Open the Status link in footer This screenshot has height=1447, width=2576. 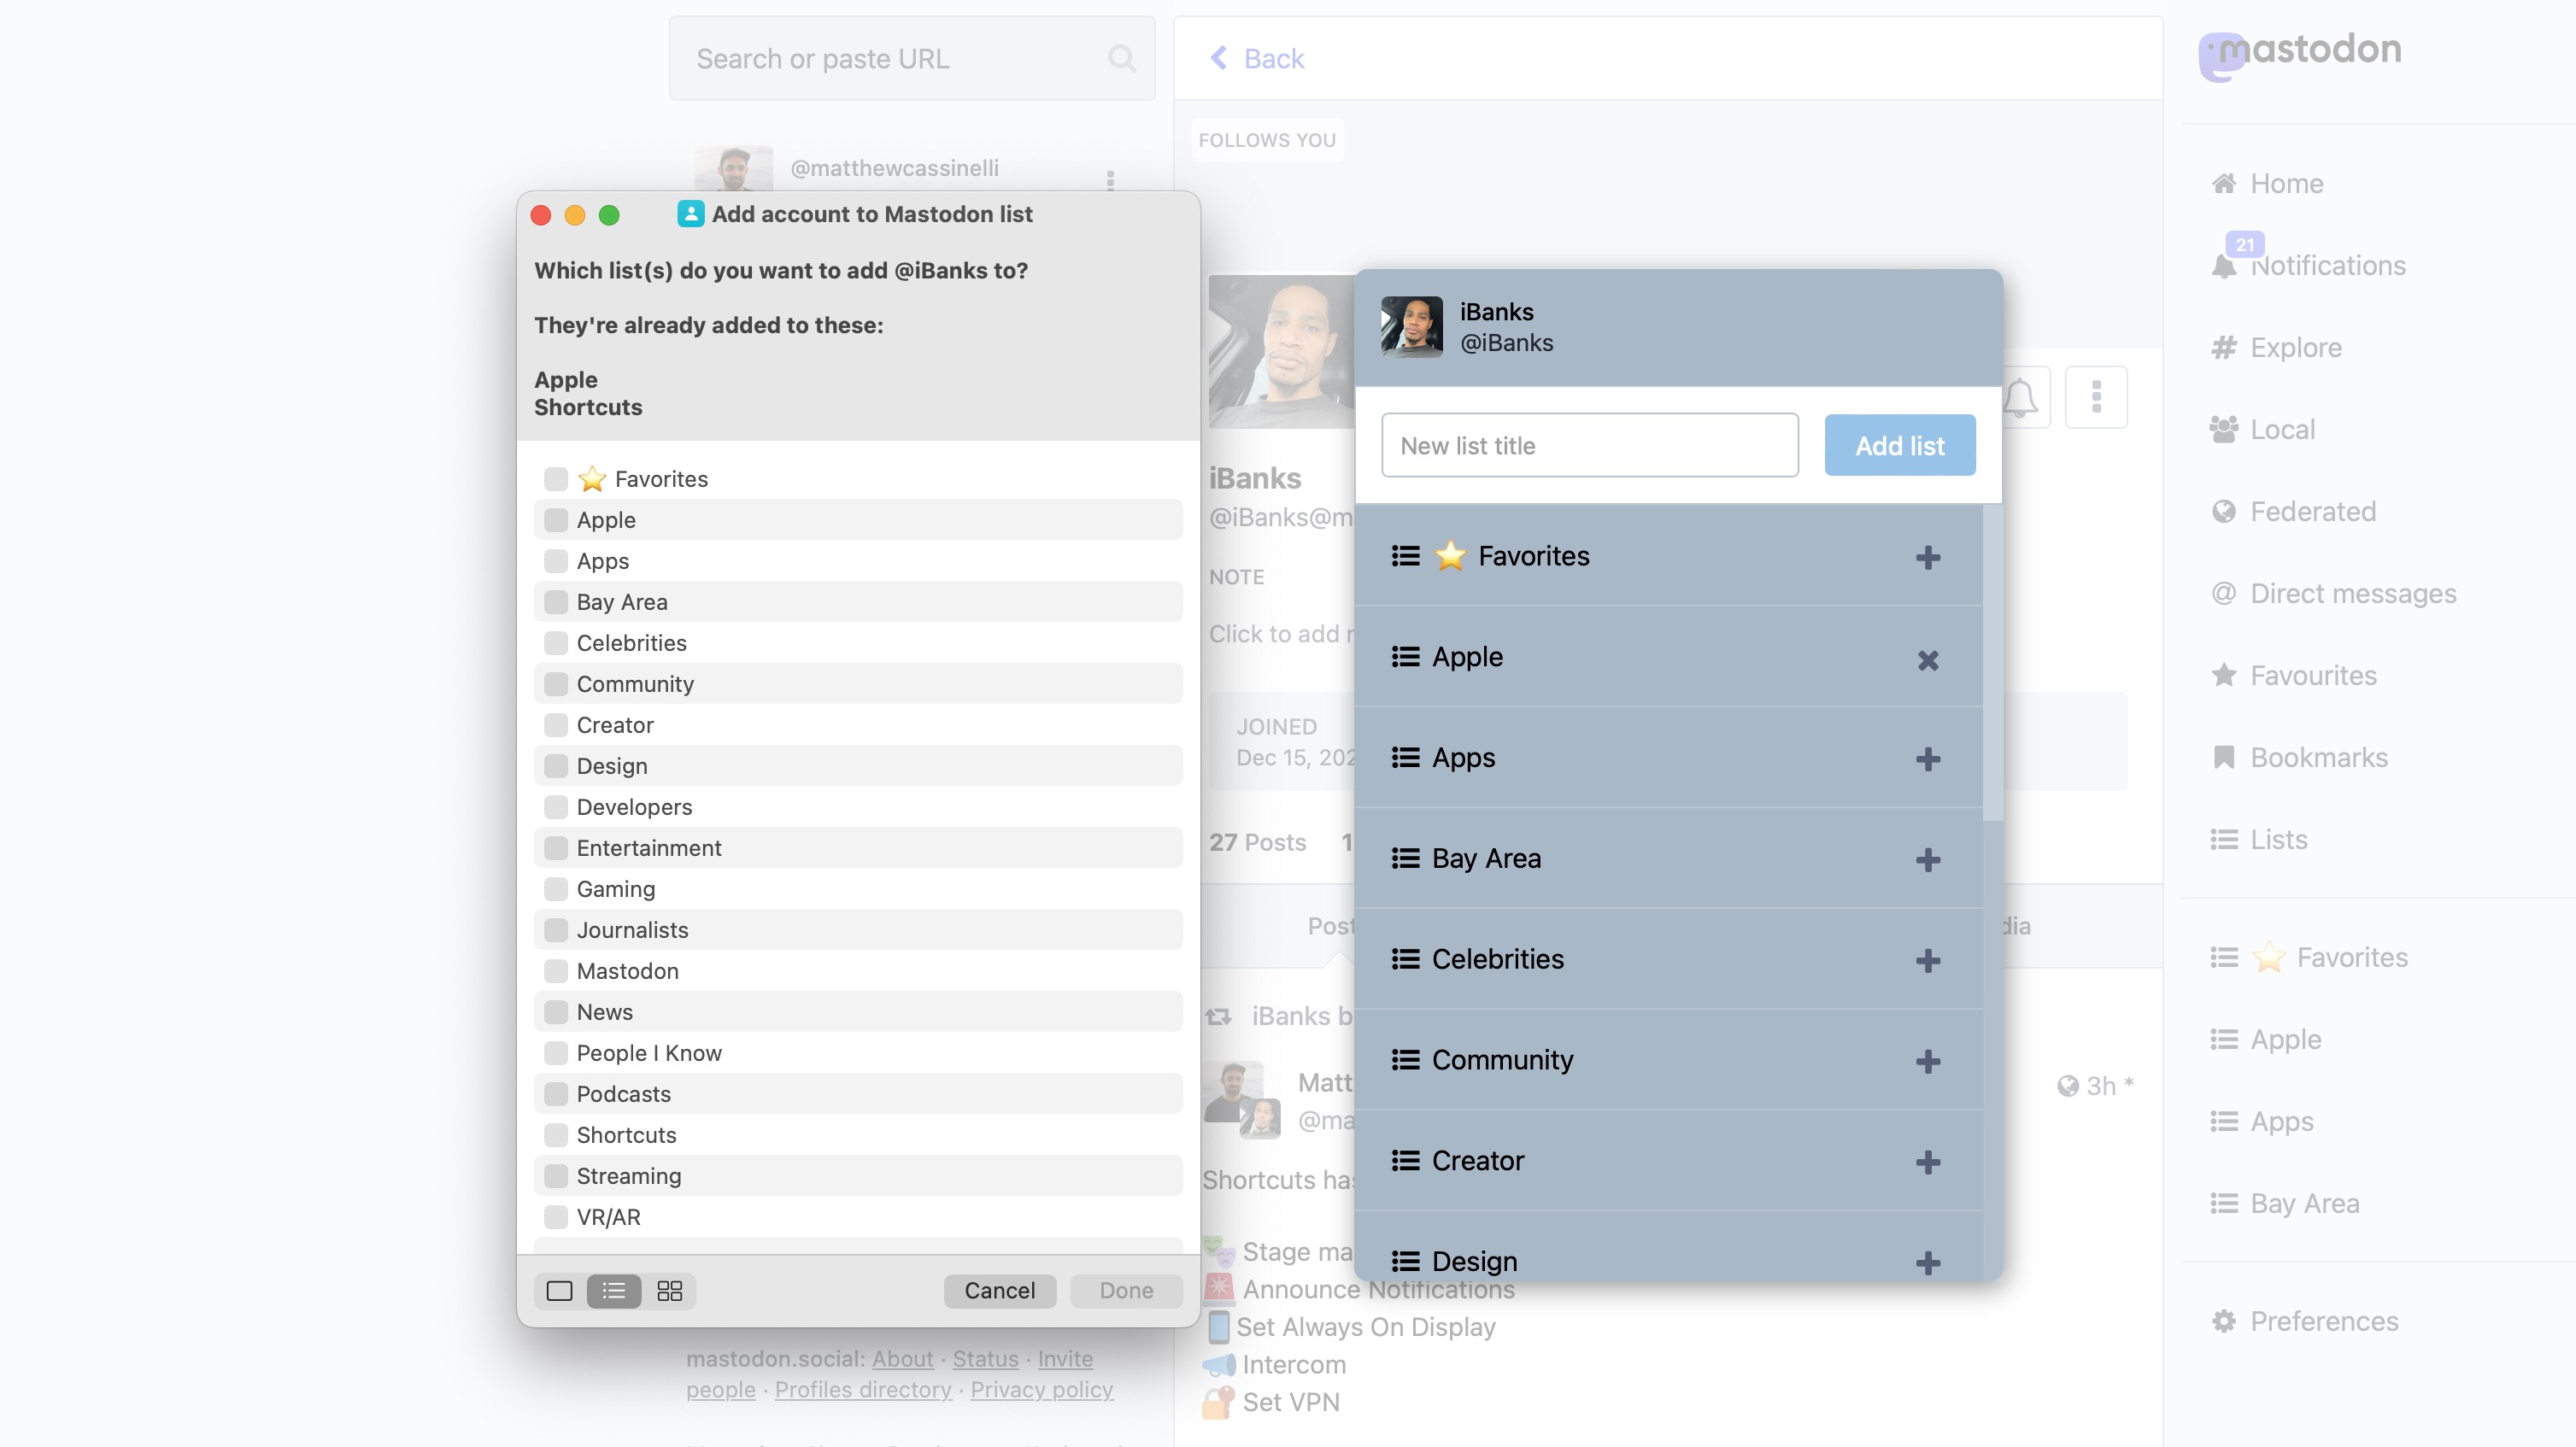(x=985, y=1359)
